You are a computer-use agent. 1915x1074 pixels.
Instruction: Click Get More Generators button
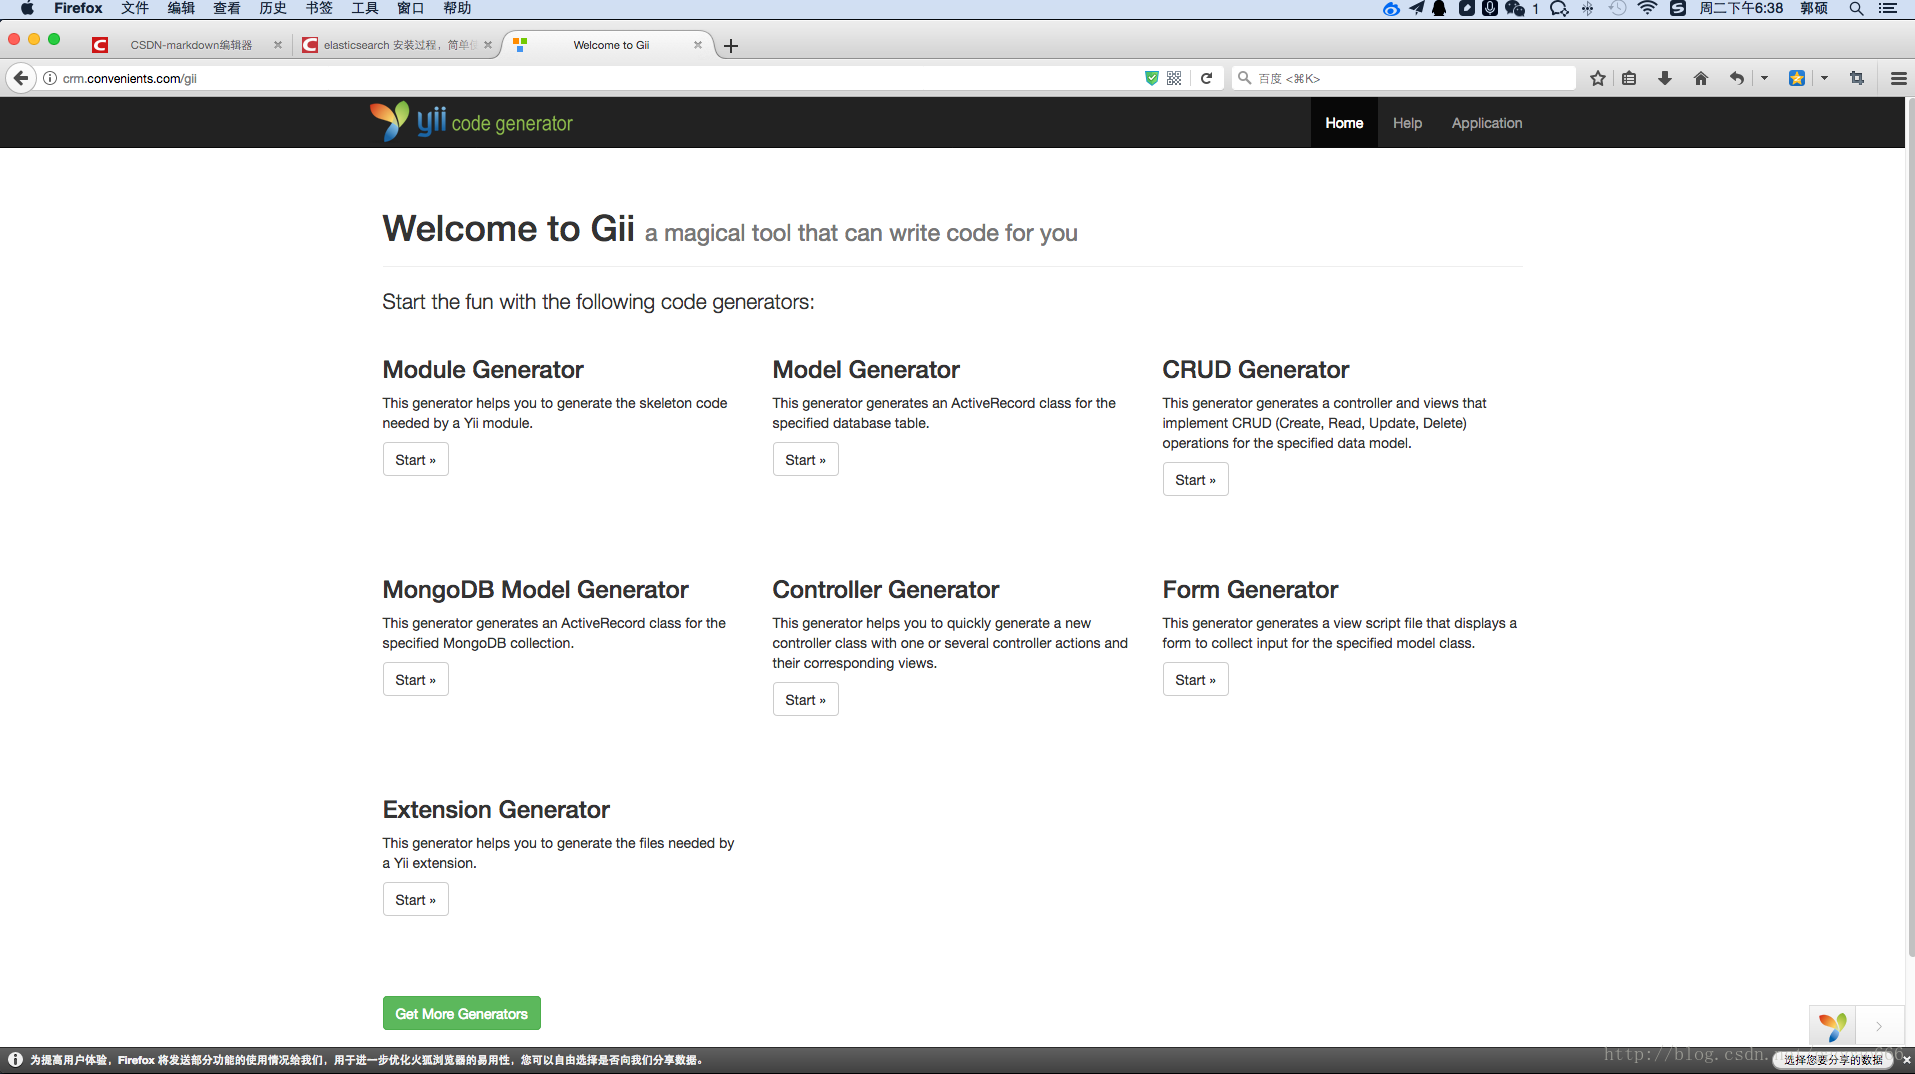pos(461,1013)
